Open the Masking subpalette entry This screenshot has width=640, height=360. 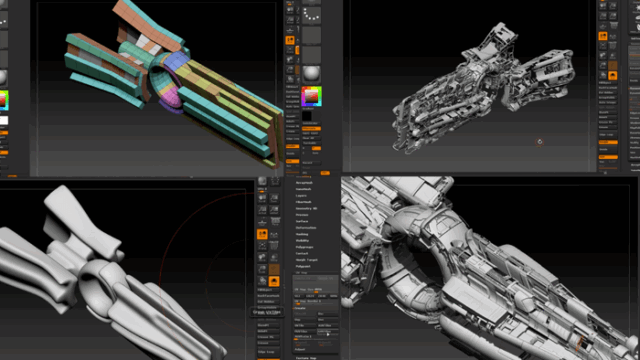pos(302,234)
